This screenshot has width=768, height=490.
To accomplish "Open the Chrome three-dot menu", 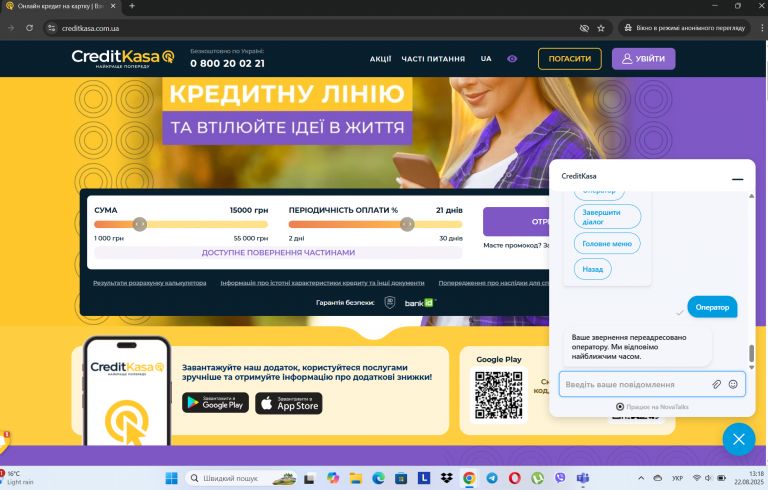I will click(762, 28).
